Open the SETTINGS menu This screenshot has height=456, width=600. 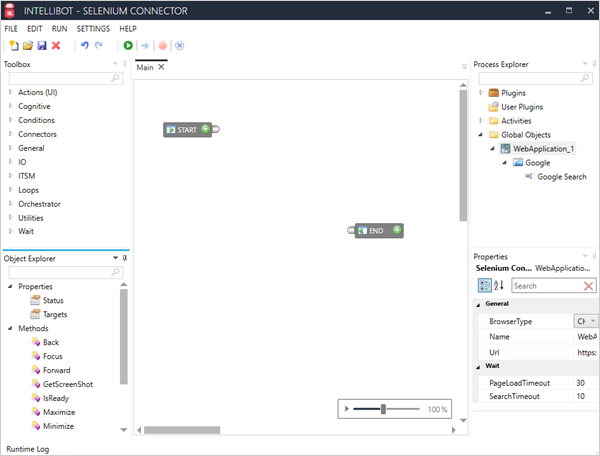pyautogui.click(x=93, y=29)
